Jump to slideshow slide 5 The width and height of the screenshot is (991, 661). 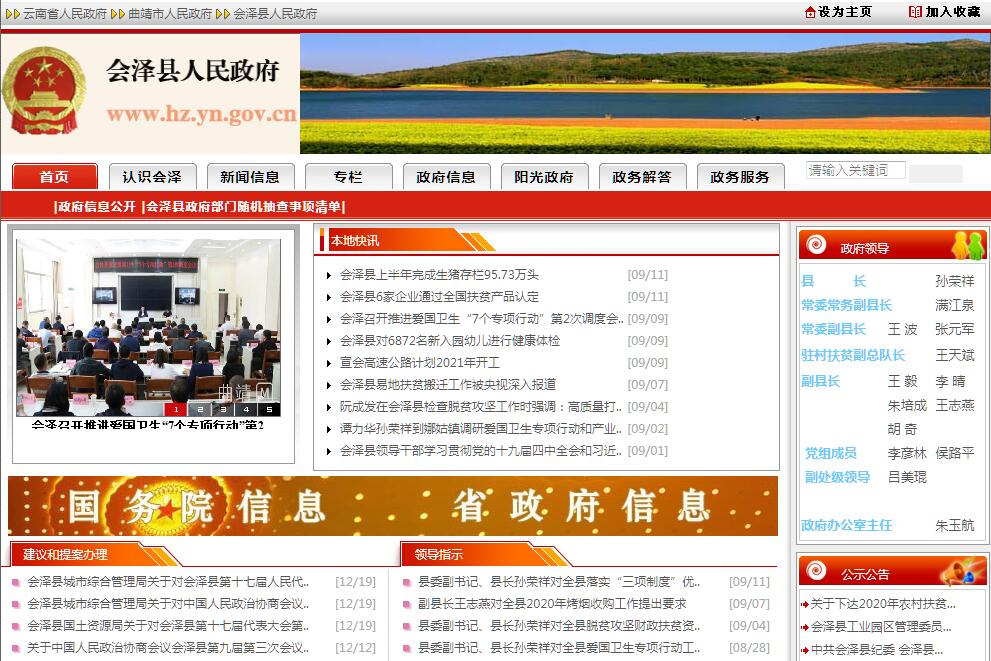pyautogui.click(x=268, y=409)
